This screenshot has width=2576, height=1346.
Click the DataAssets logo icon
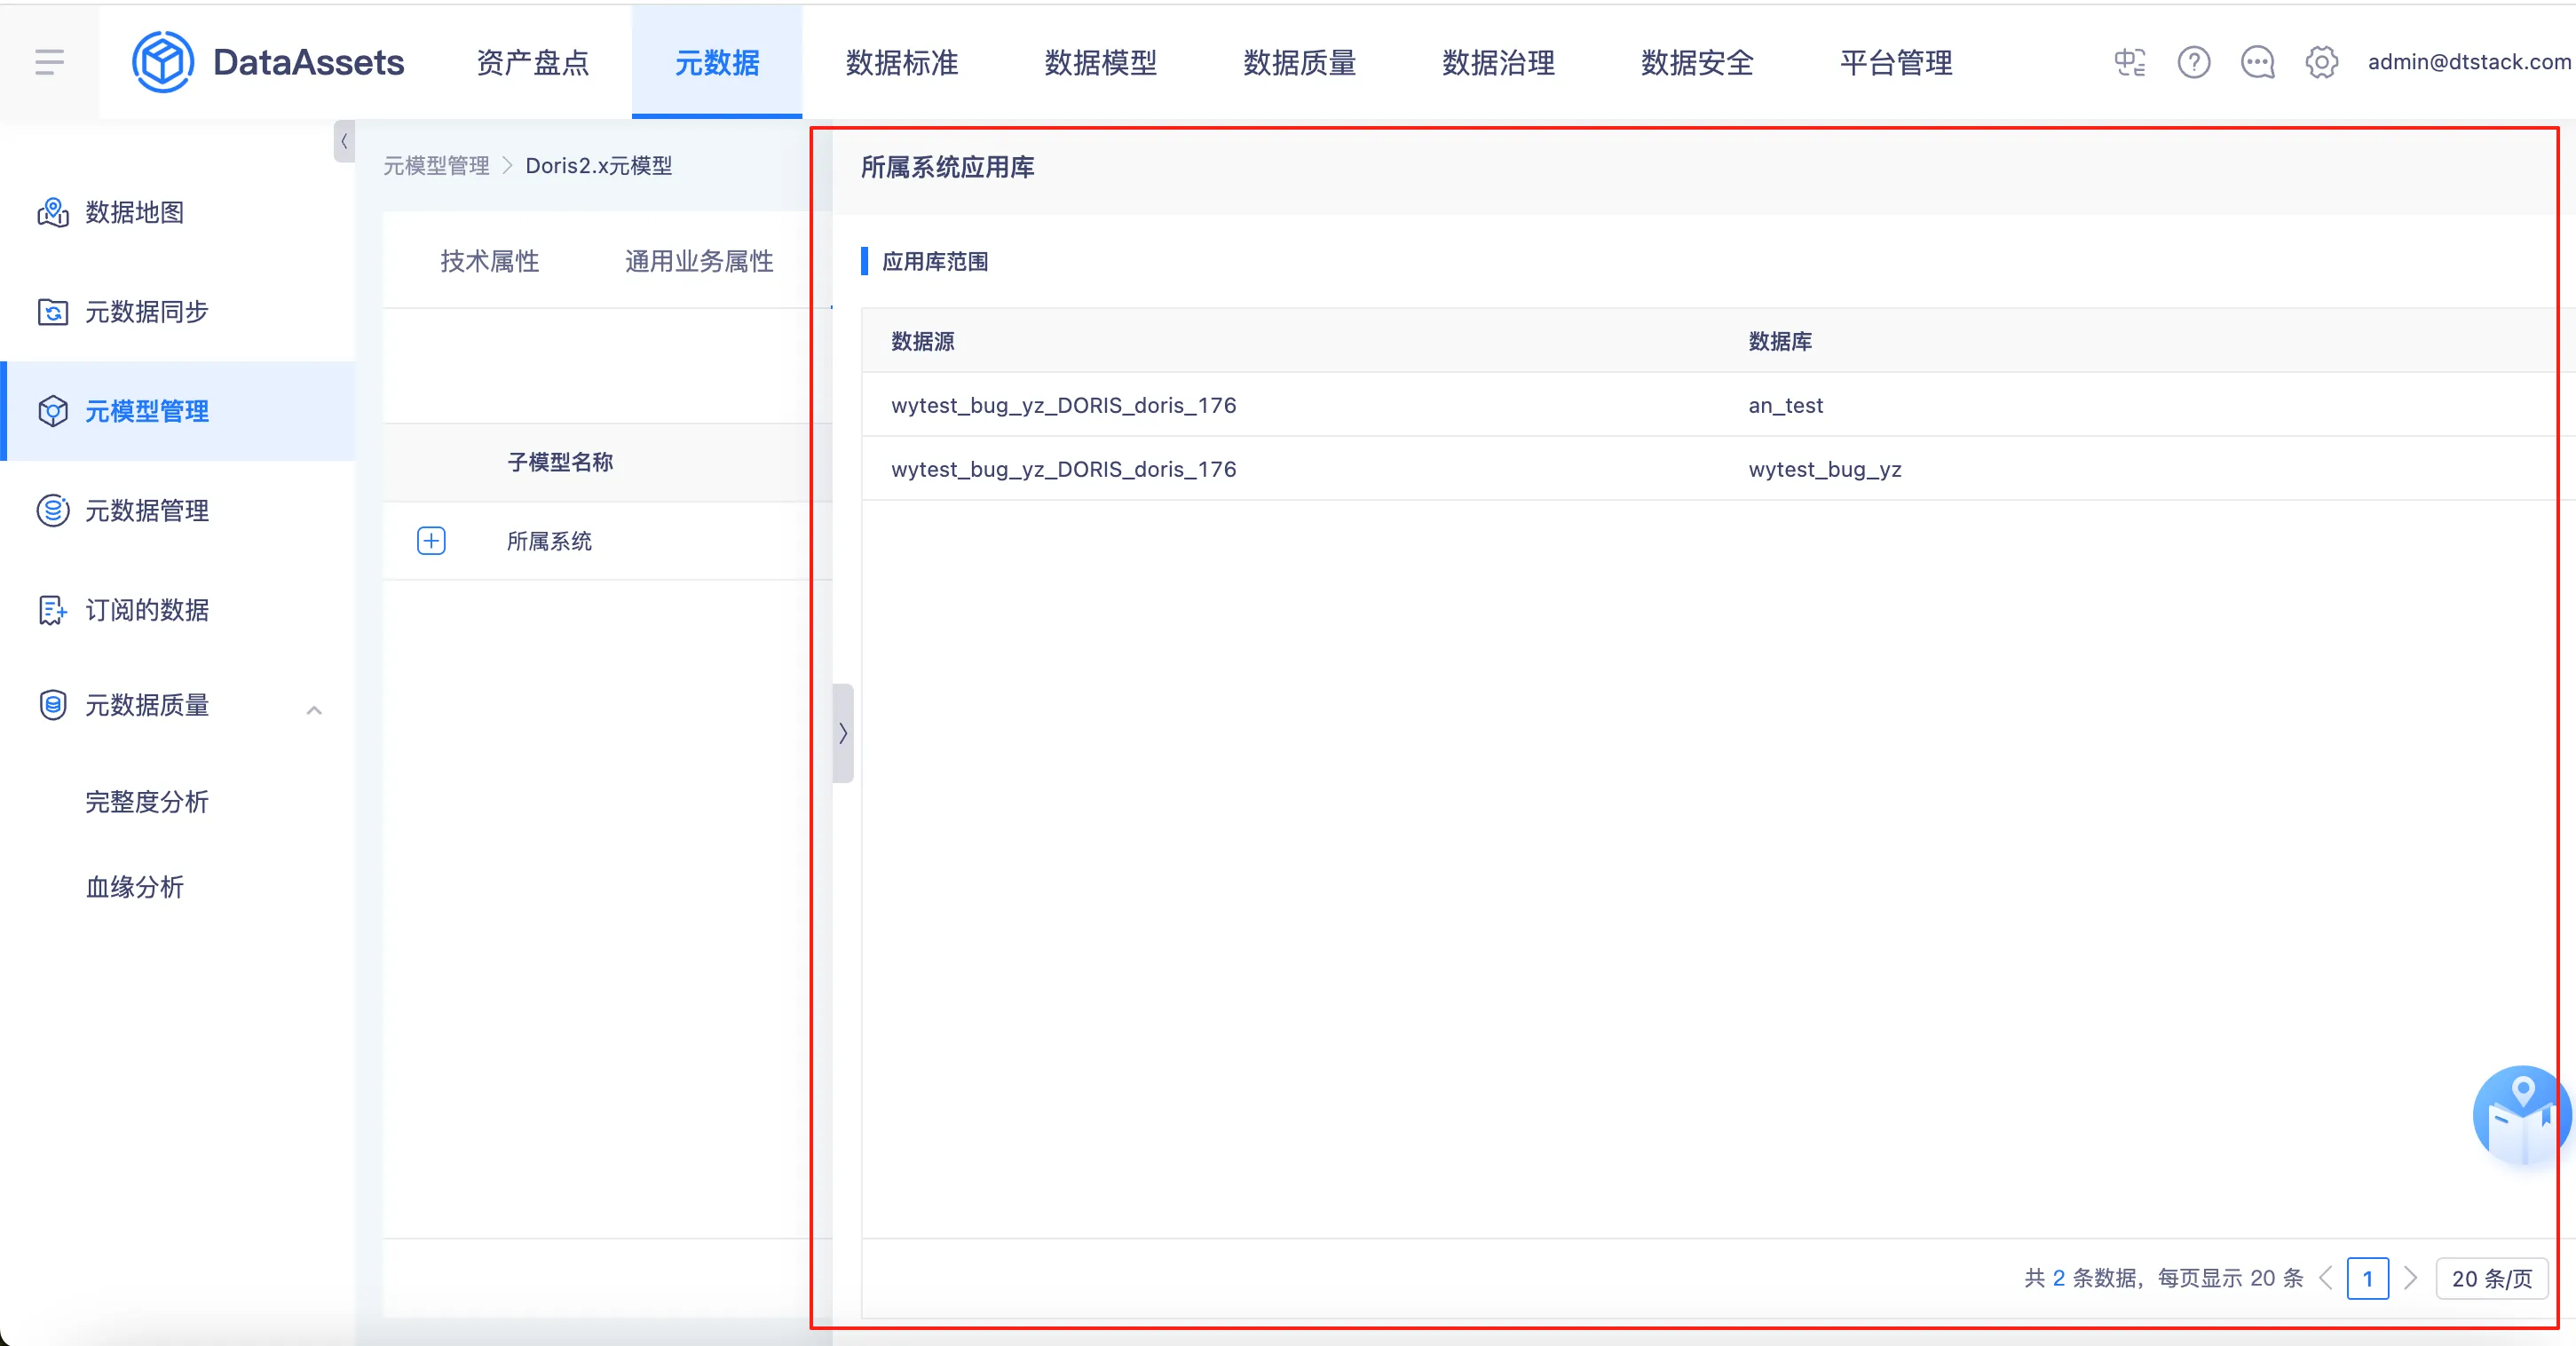click(162, 62)
